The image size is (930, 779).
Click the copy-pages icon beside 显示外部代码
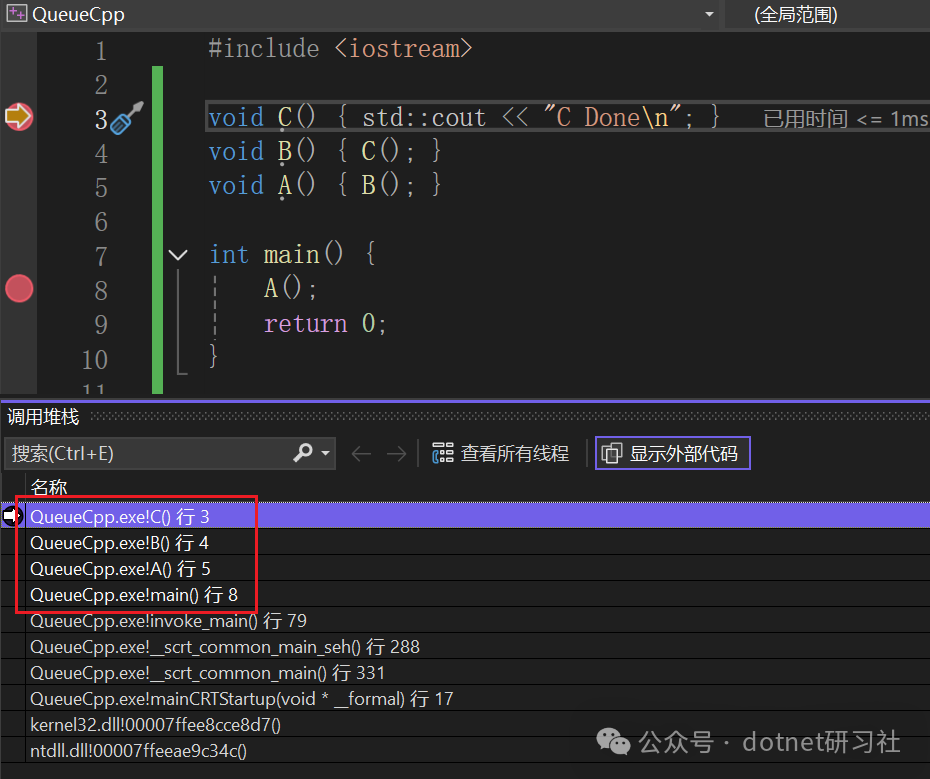point(611,453)
